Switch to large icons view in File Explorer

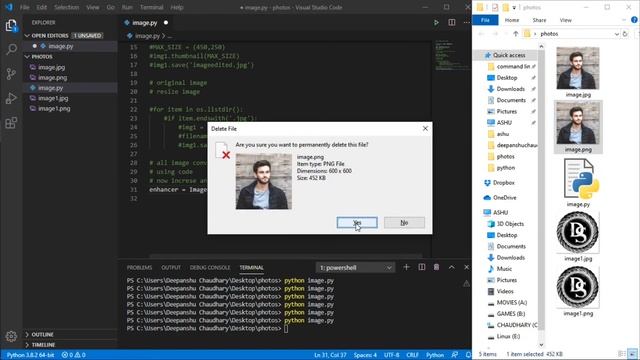pos(632,354)
